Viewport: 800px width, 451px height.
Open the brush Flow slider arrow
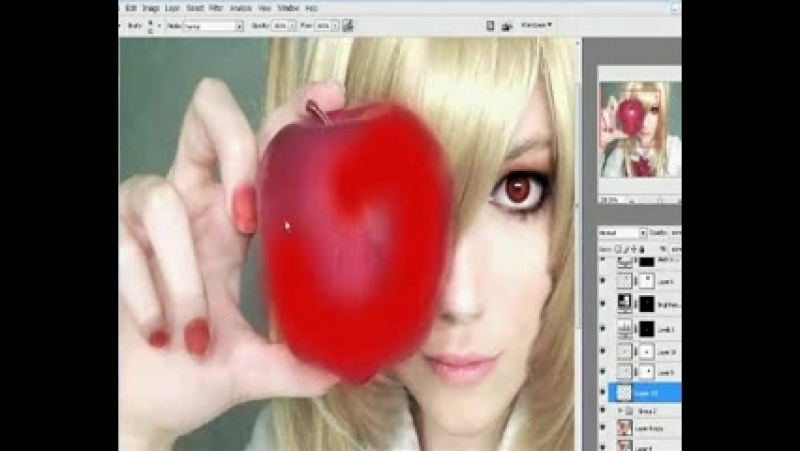click(x=335, y=26)
